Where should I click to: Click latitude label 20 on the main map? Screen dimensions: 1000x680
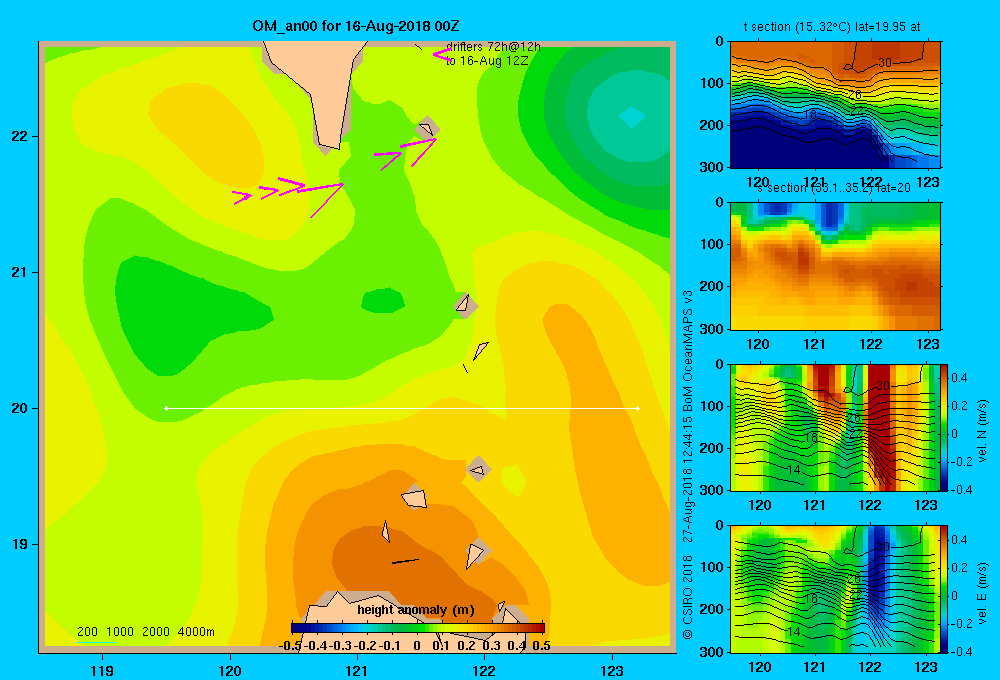click(19, 408)
